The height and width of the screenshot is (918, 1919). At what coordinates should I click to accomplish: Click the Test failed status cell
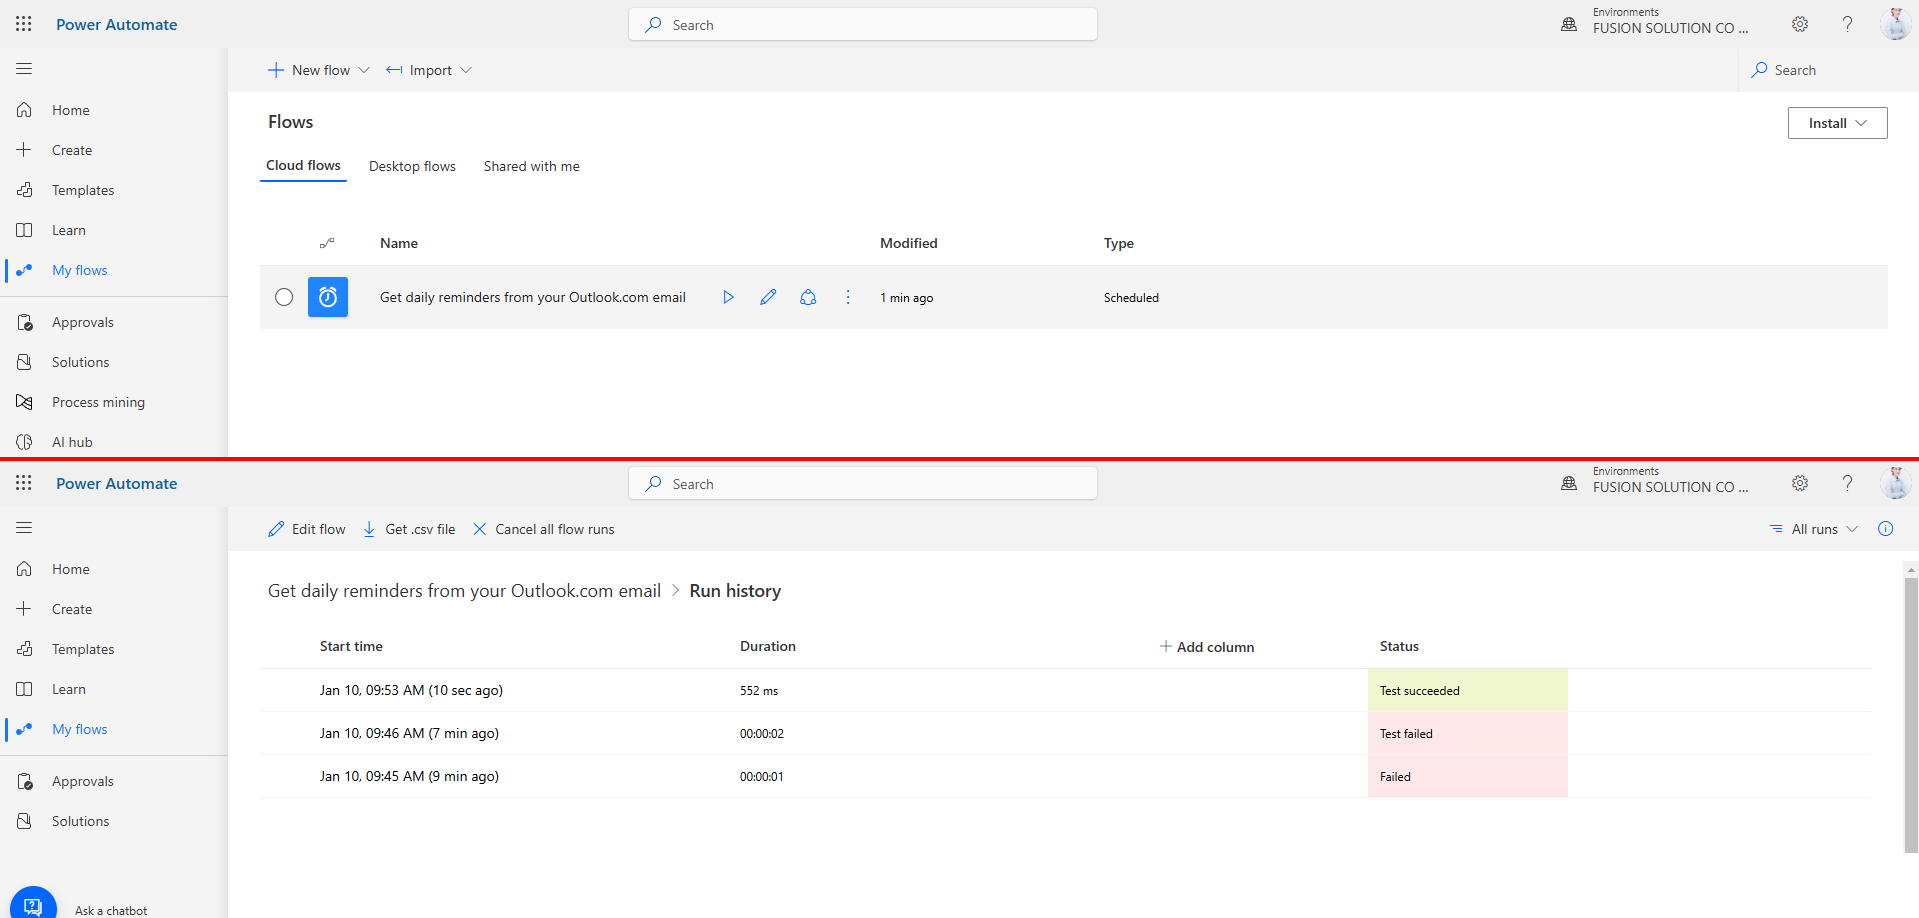tap(1467, 733)
